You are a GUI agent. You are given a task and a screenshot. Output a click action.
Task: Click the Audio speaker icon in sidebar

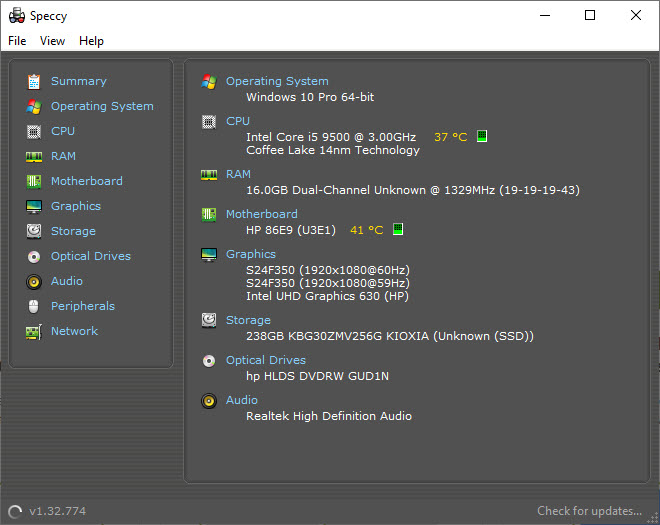click(34, 282)
